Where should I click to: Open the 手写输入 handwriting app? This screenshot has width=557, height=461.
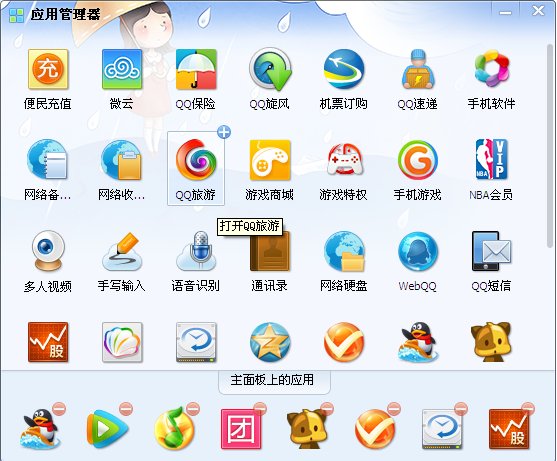122,251
